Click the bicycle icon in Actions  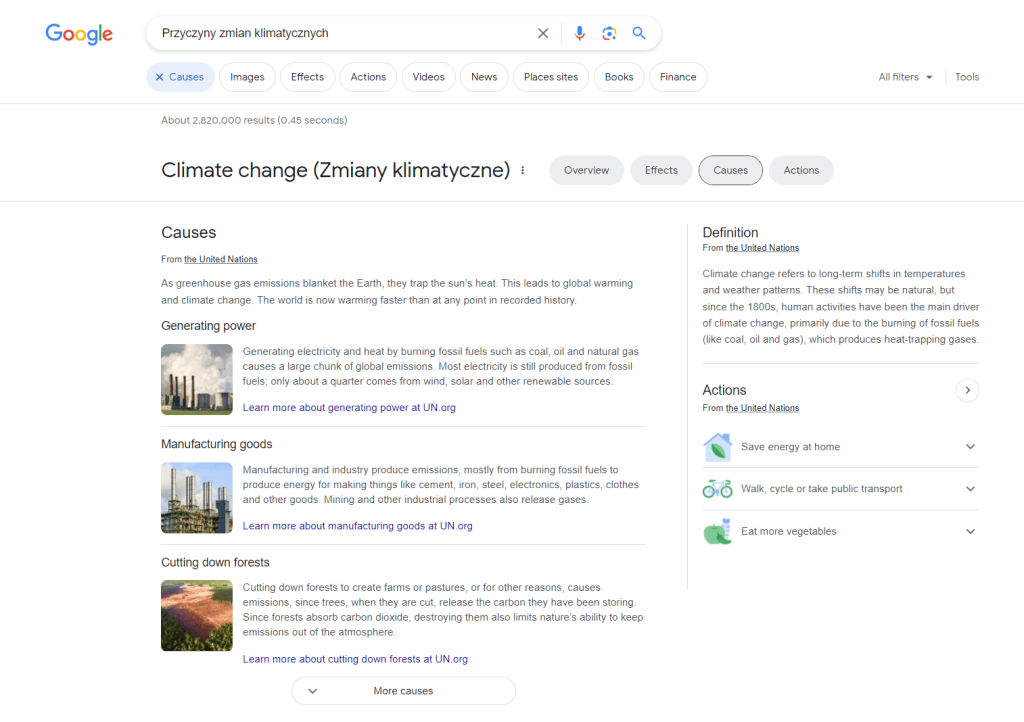[x=717, y=489]
